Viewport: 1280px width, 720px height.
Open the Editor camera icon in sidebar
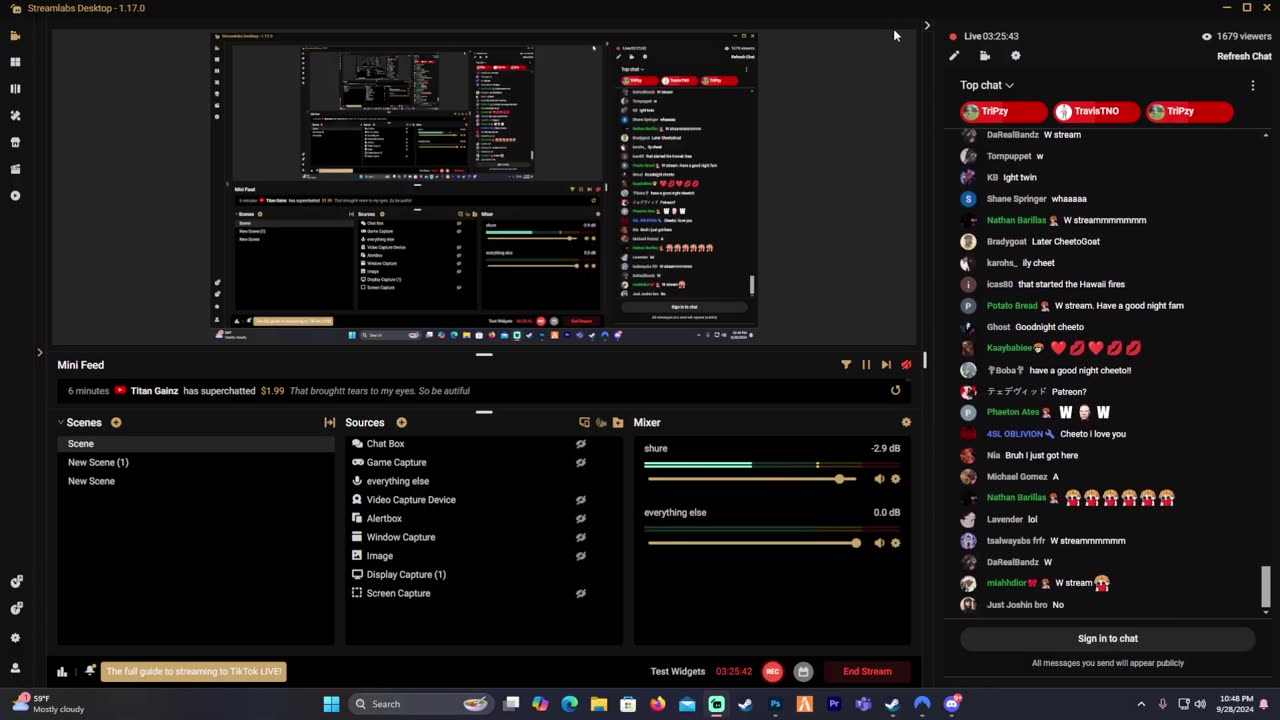point(15,35)
